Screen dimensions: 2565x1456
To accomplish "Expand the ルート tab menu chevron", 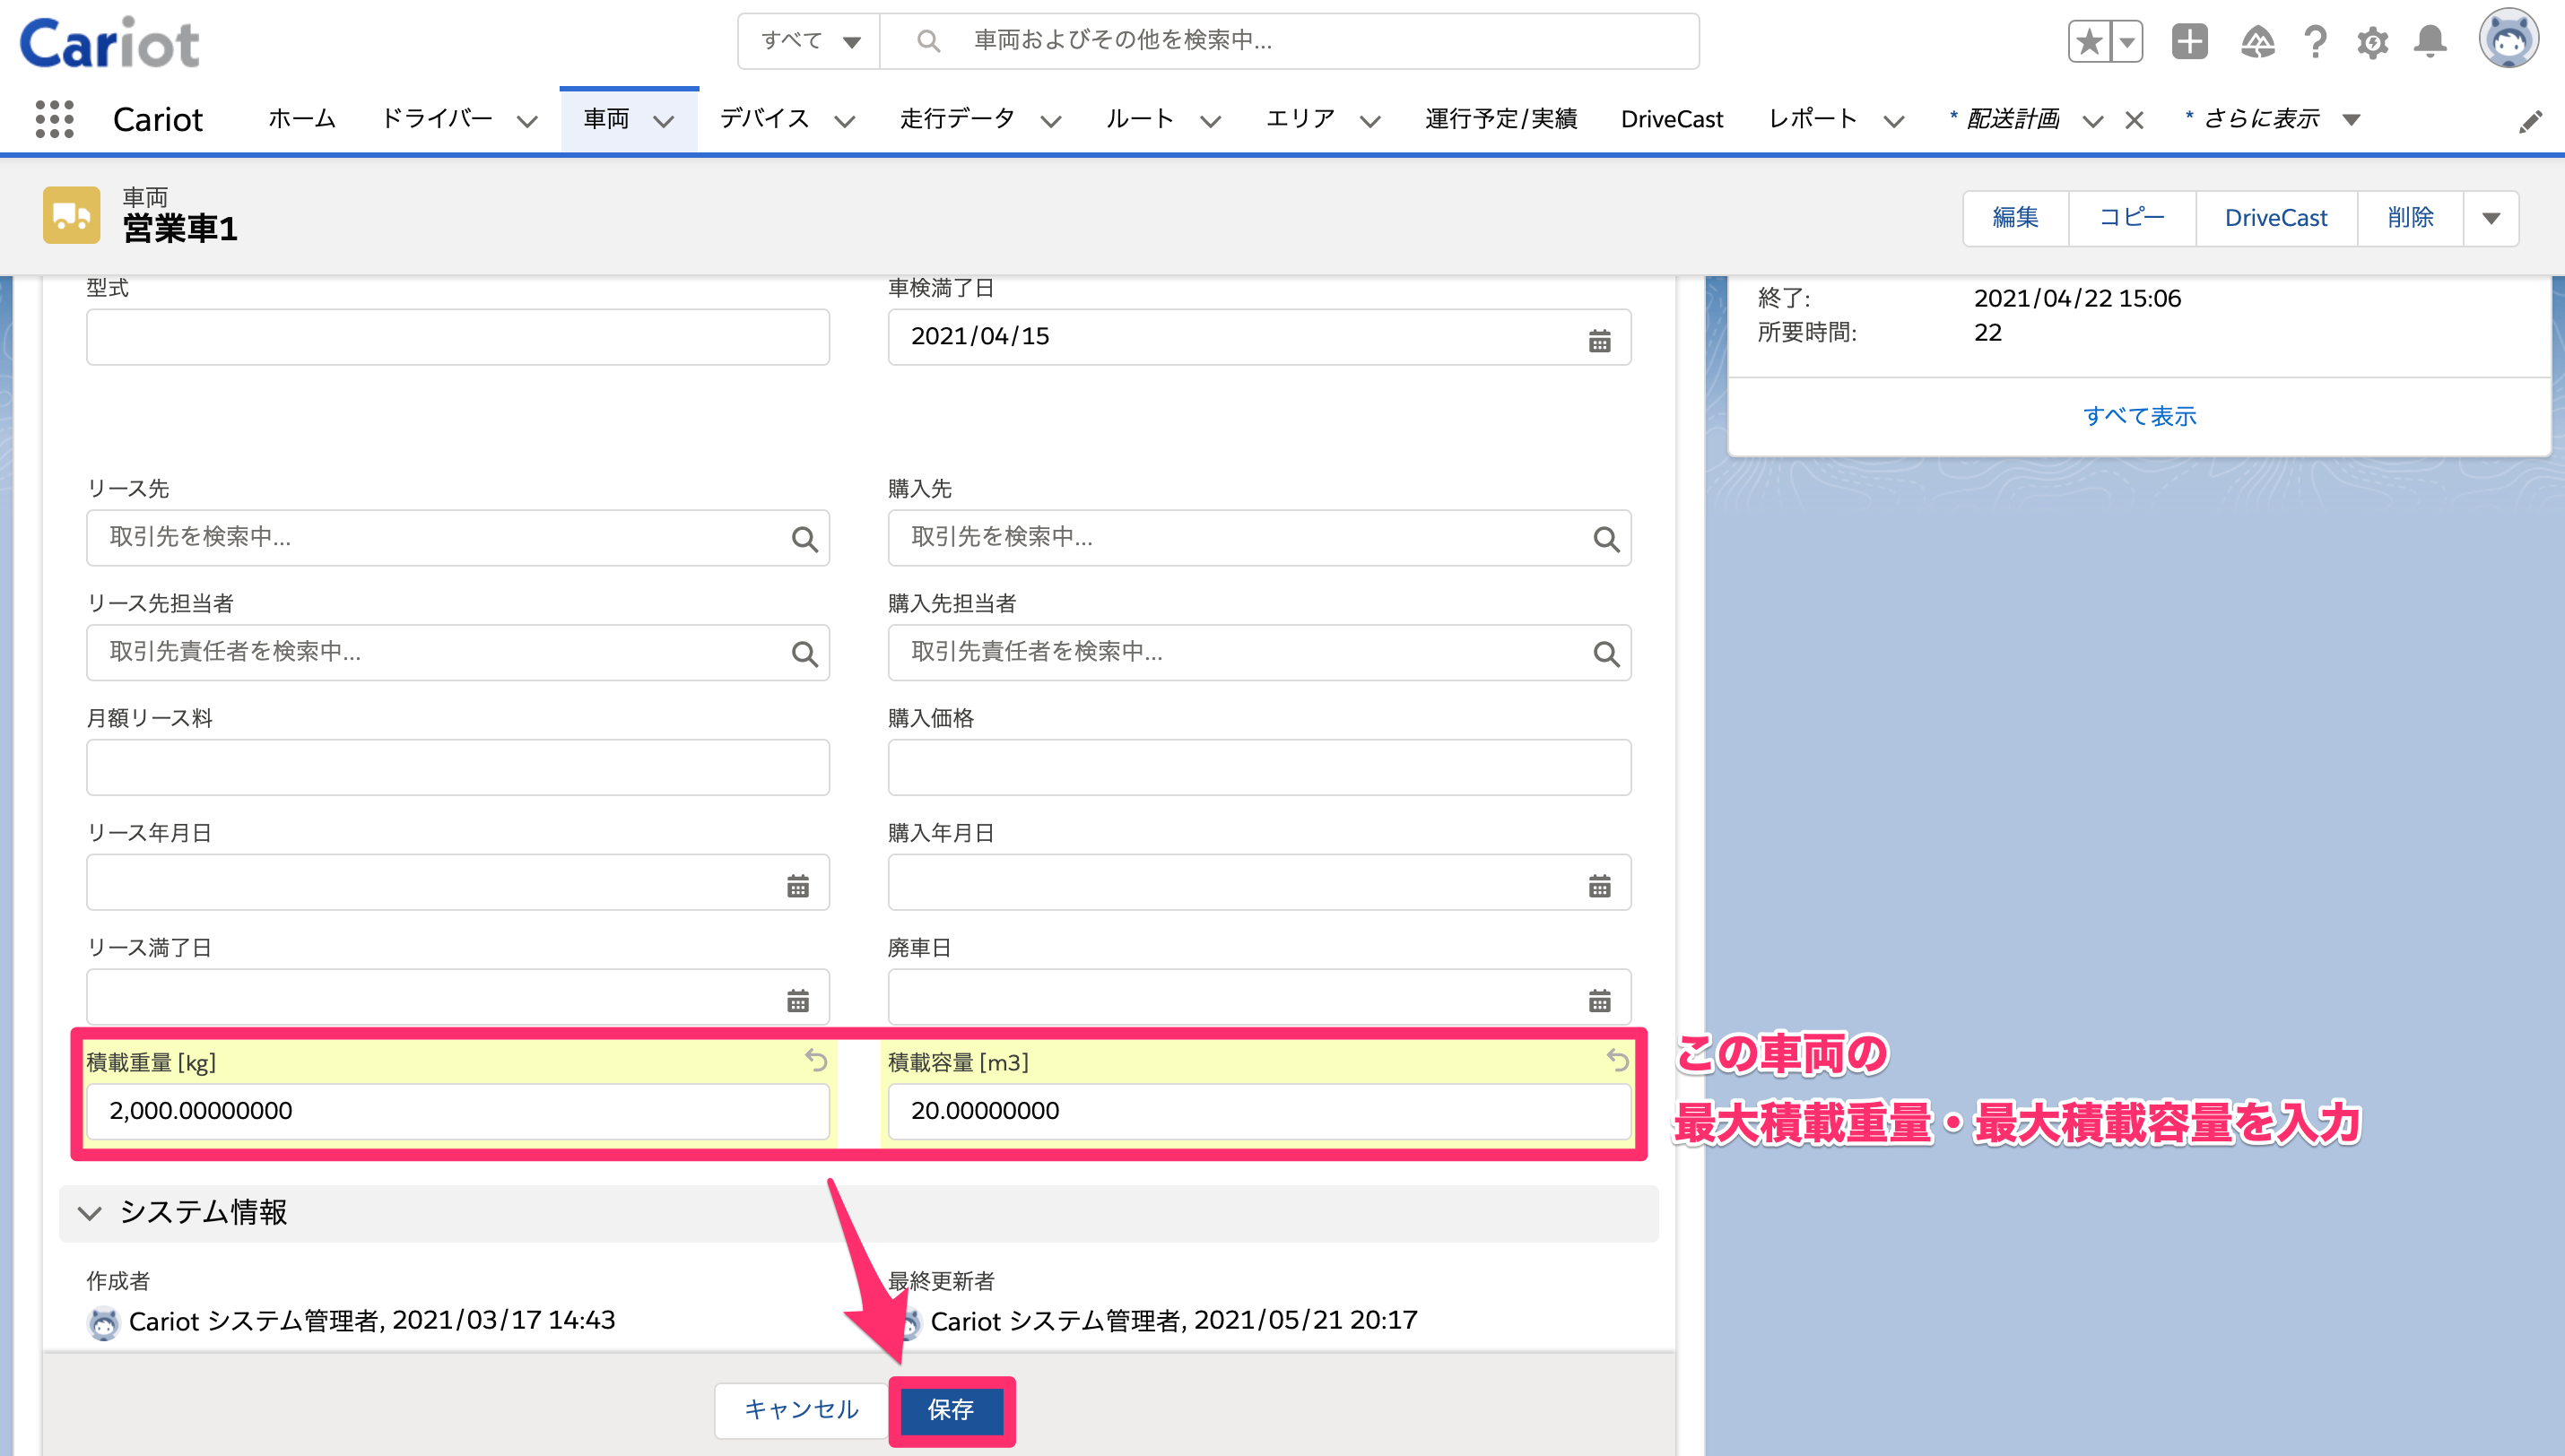I will pos(1210,122).
